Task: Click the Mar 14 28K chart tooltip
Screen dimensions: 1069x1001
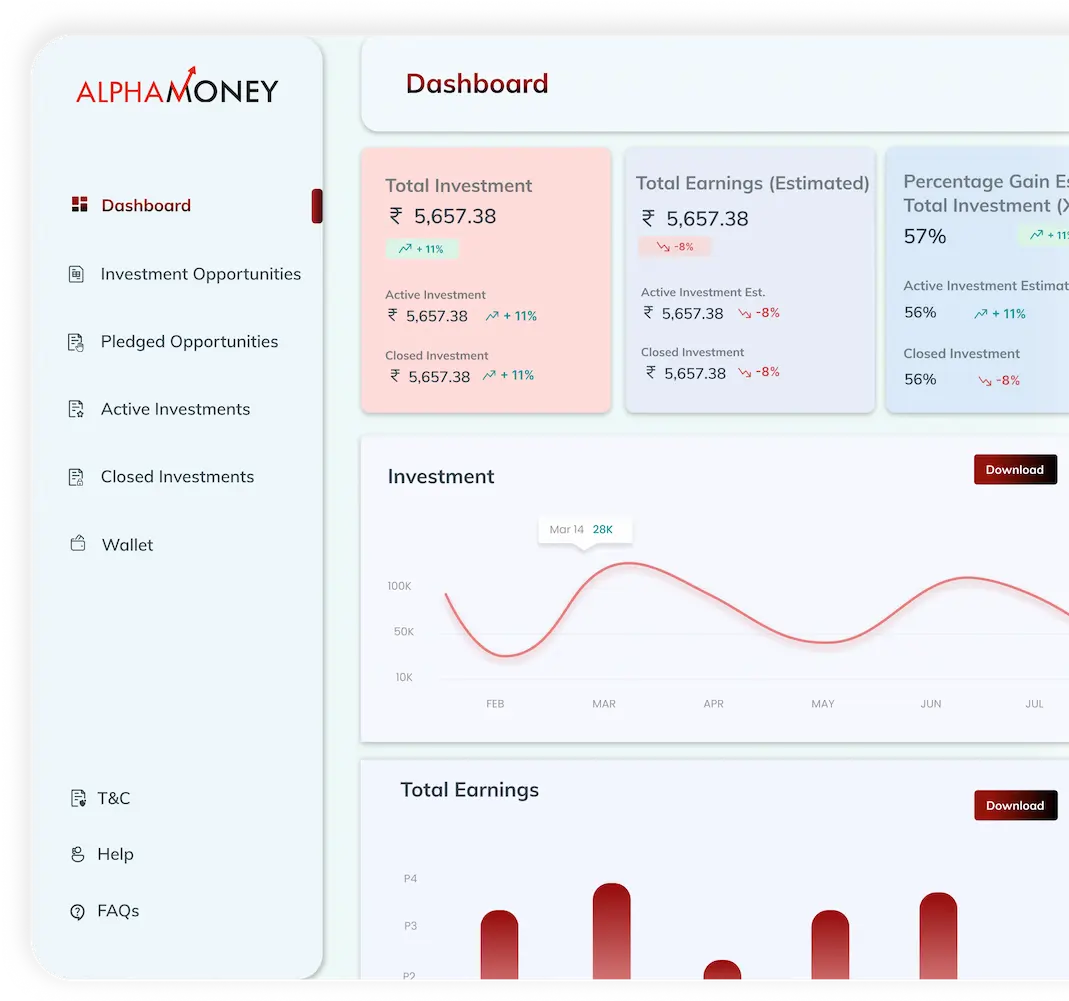Action: pyautogui.click(x=585, y=530)
